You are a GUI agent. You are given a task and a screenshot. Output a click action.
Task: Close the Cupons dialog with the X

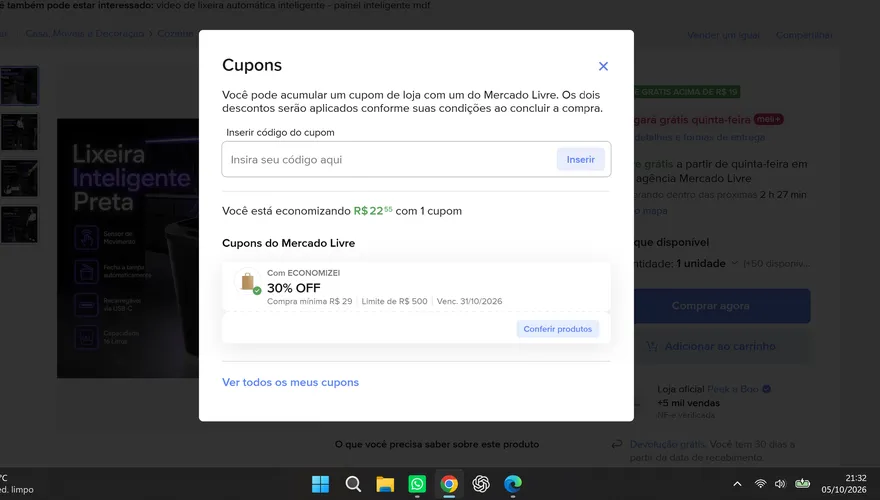(x=603, y=66)
